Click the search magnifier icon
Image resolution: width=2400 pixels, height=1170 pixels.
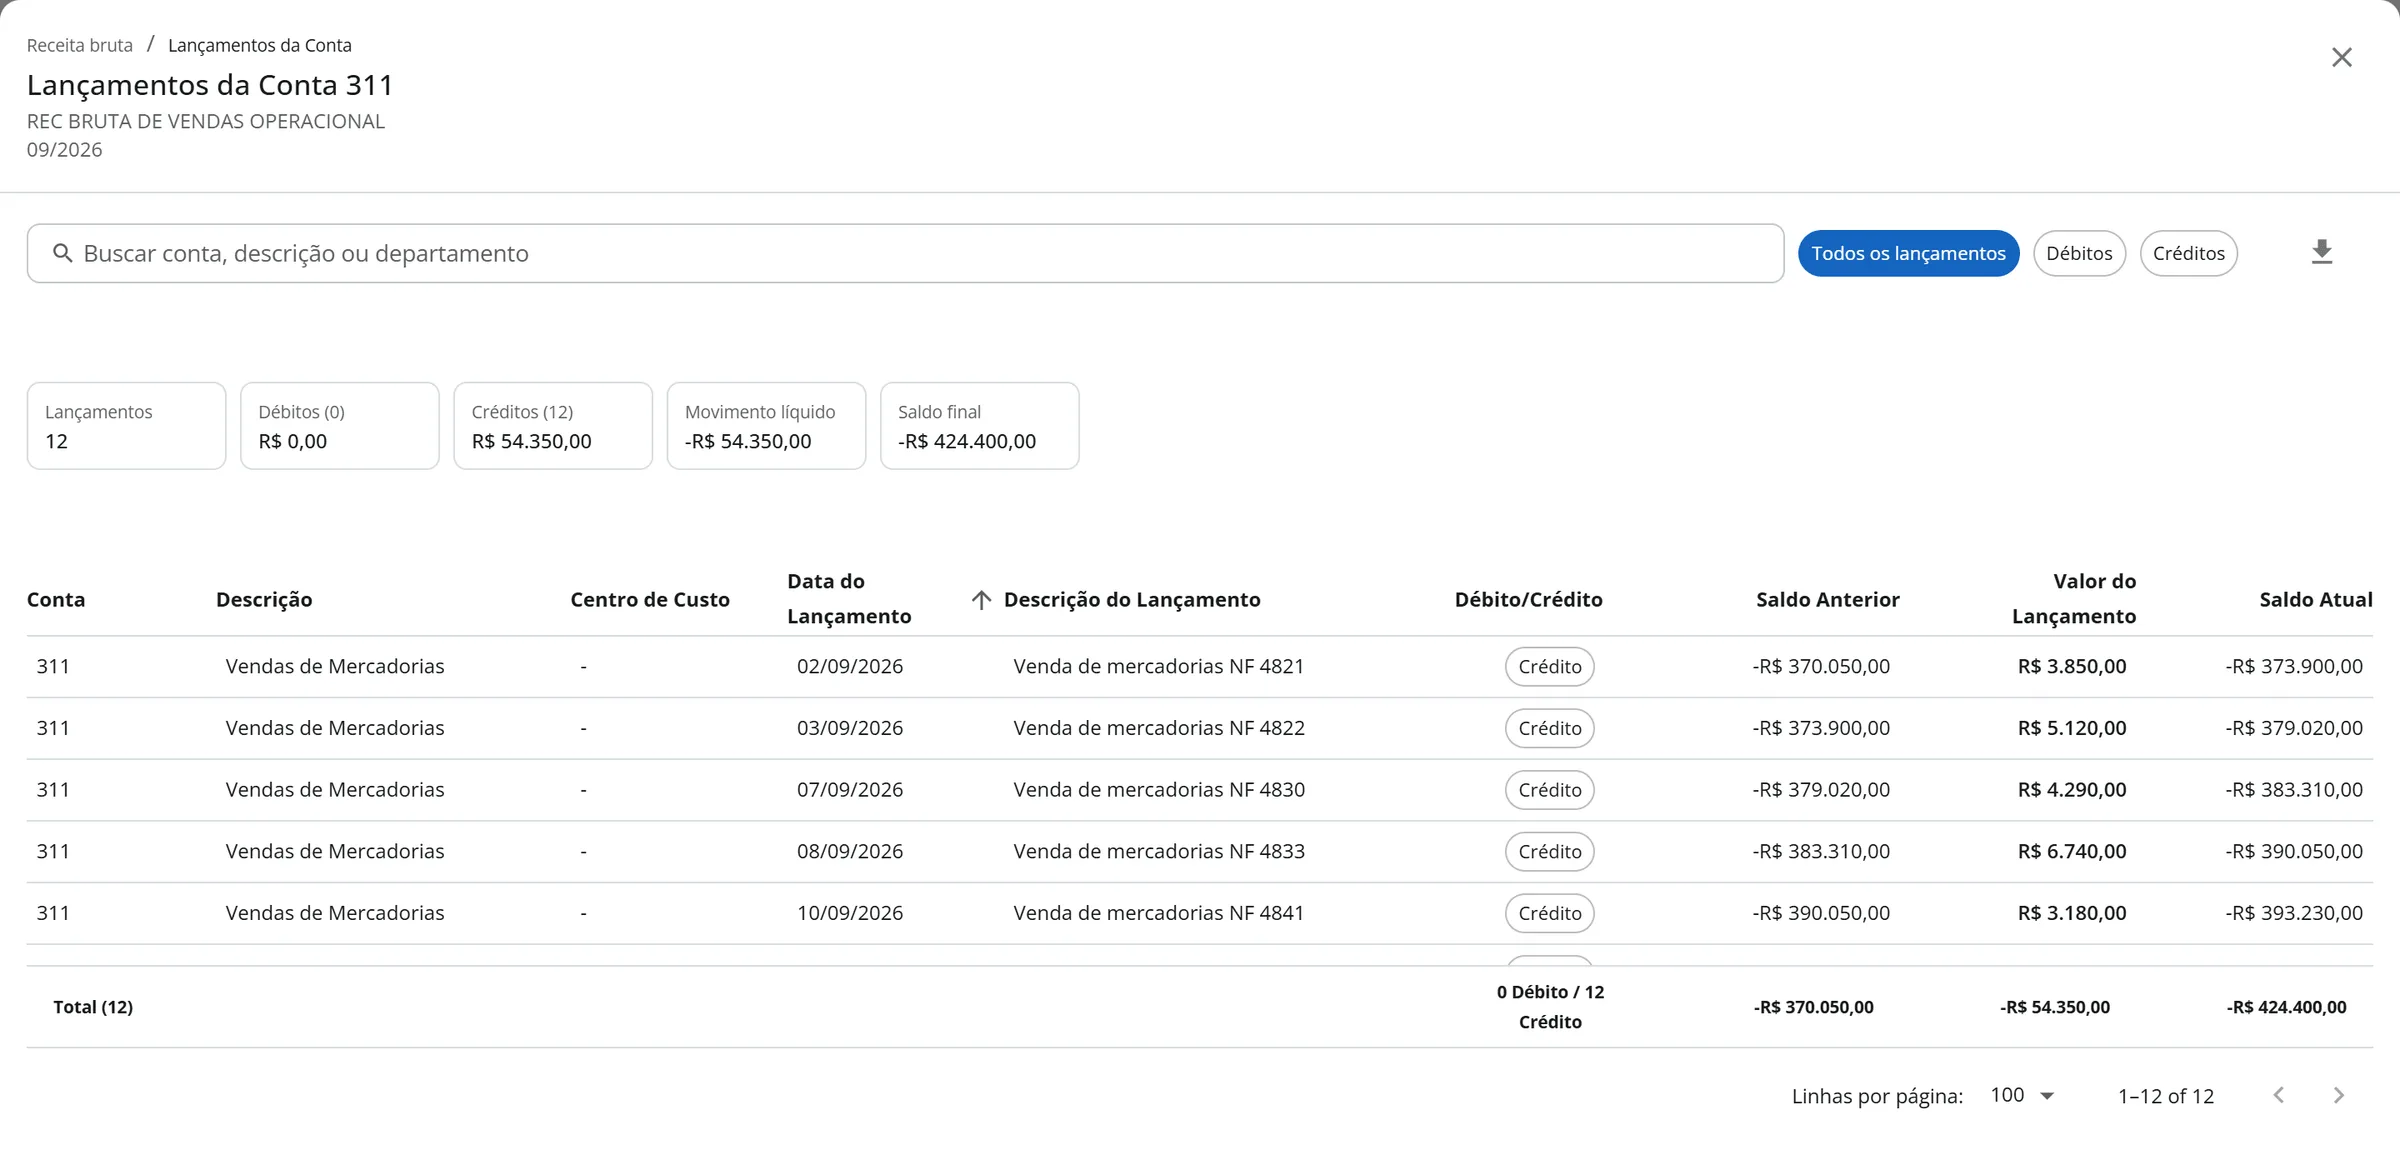pos(62,253)
